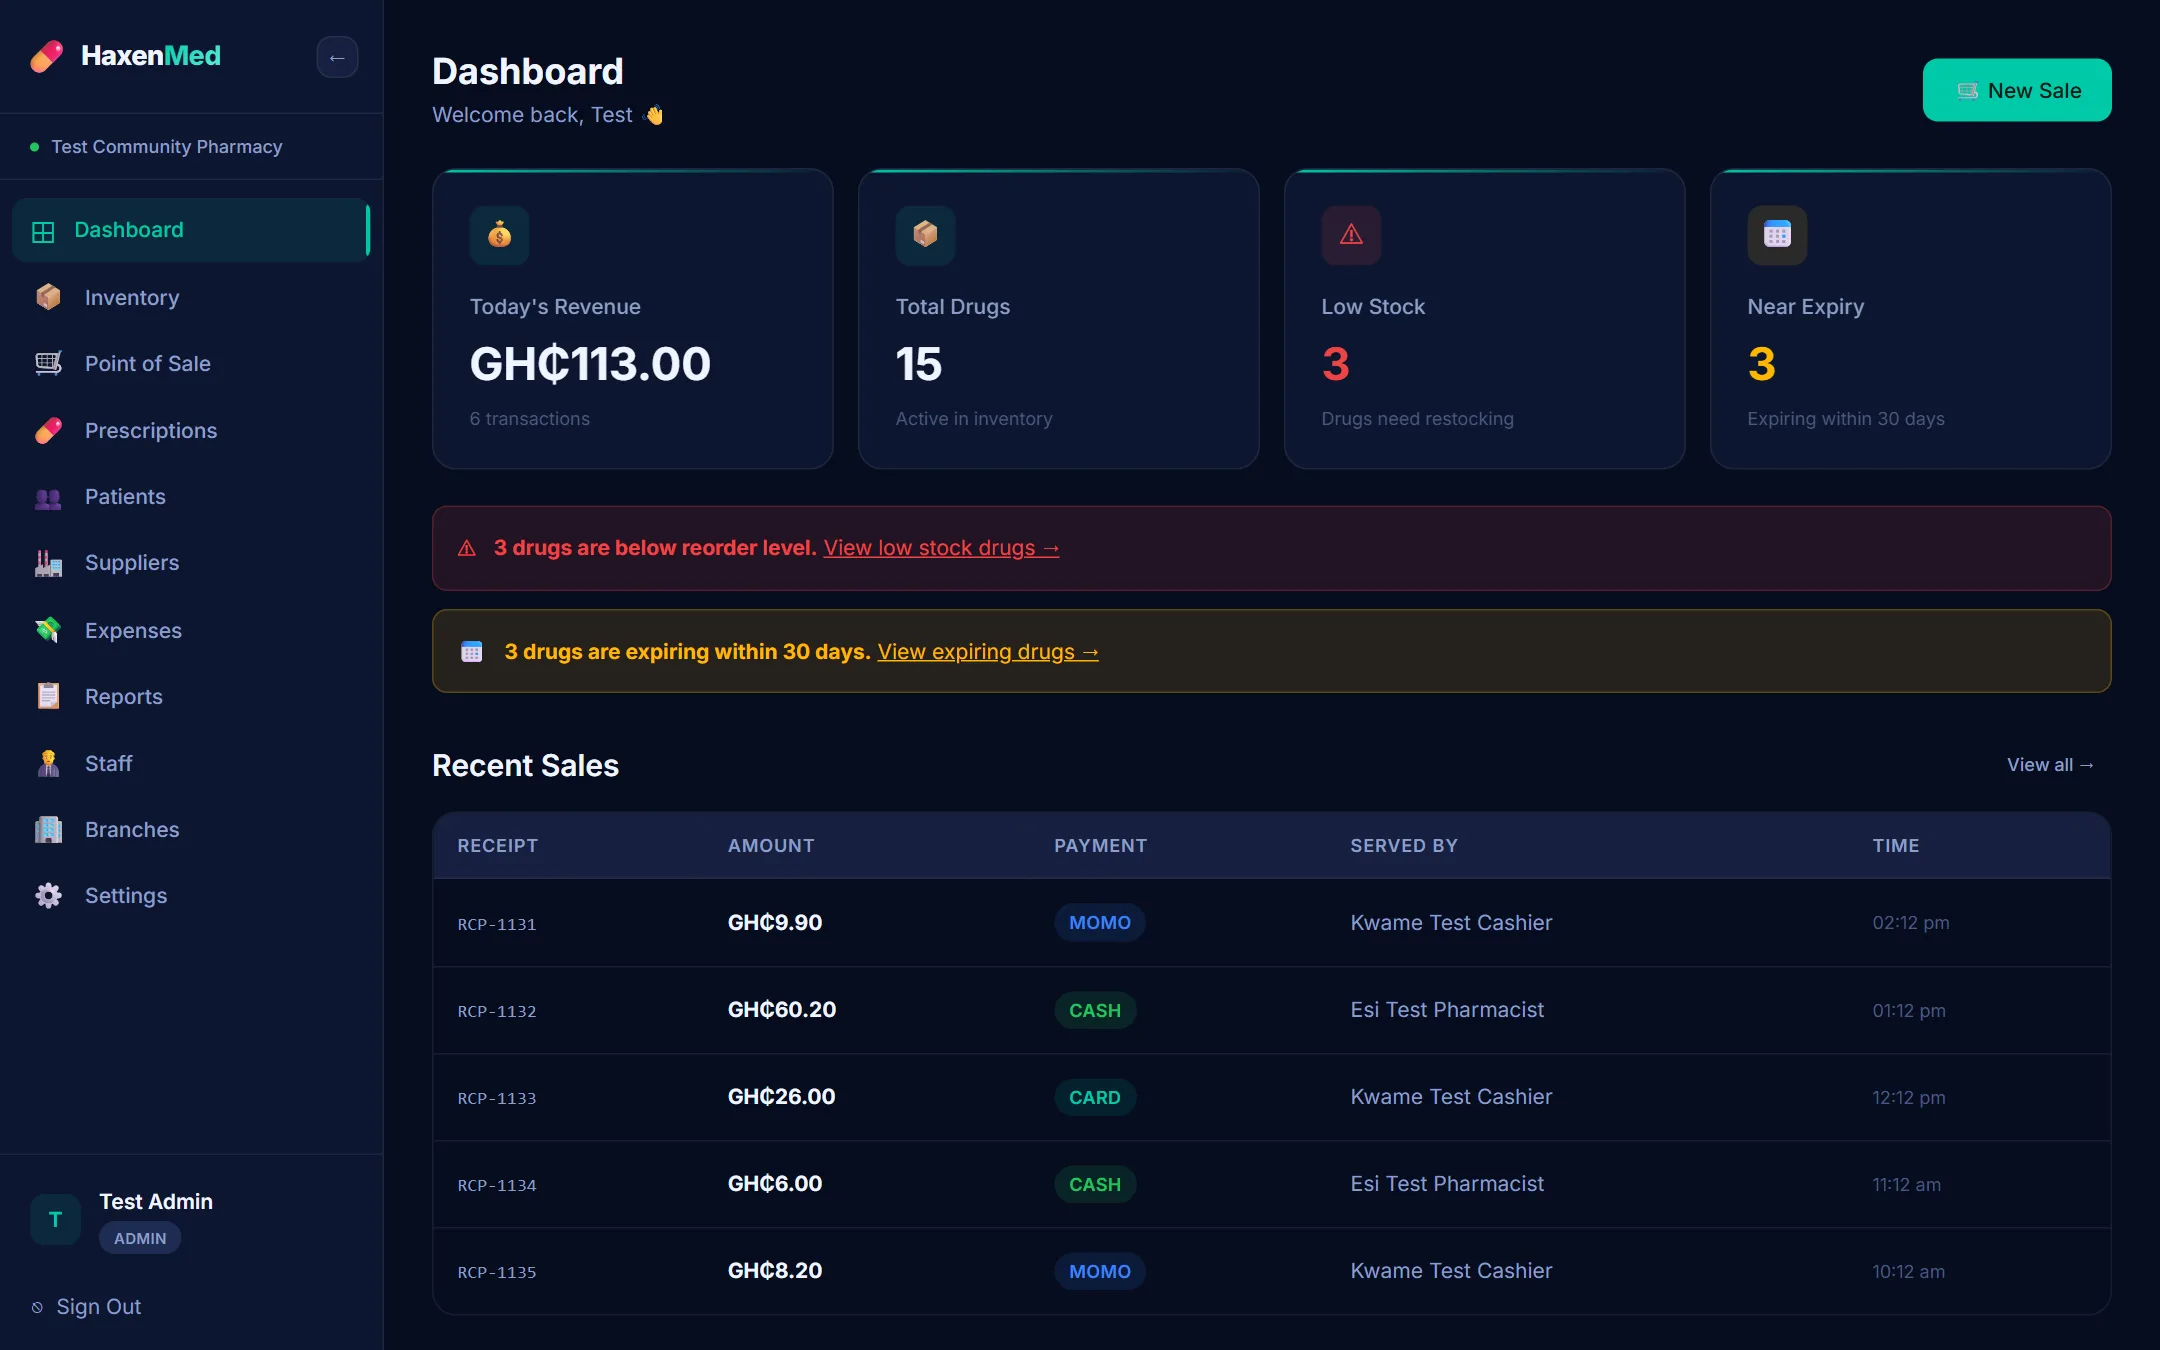Follow the View low stock drugs link
This screenshot has height=1350, width=2160.
pos(941,548)
